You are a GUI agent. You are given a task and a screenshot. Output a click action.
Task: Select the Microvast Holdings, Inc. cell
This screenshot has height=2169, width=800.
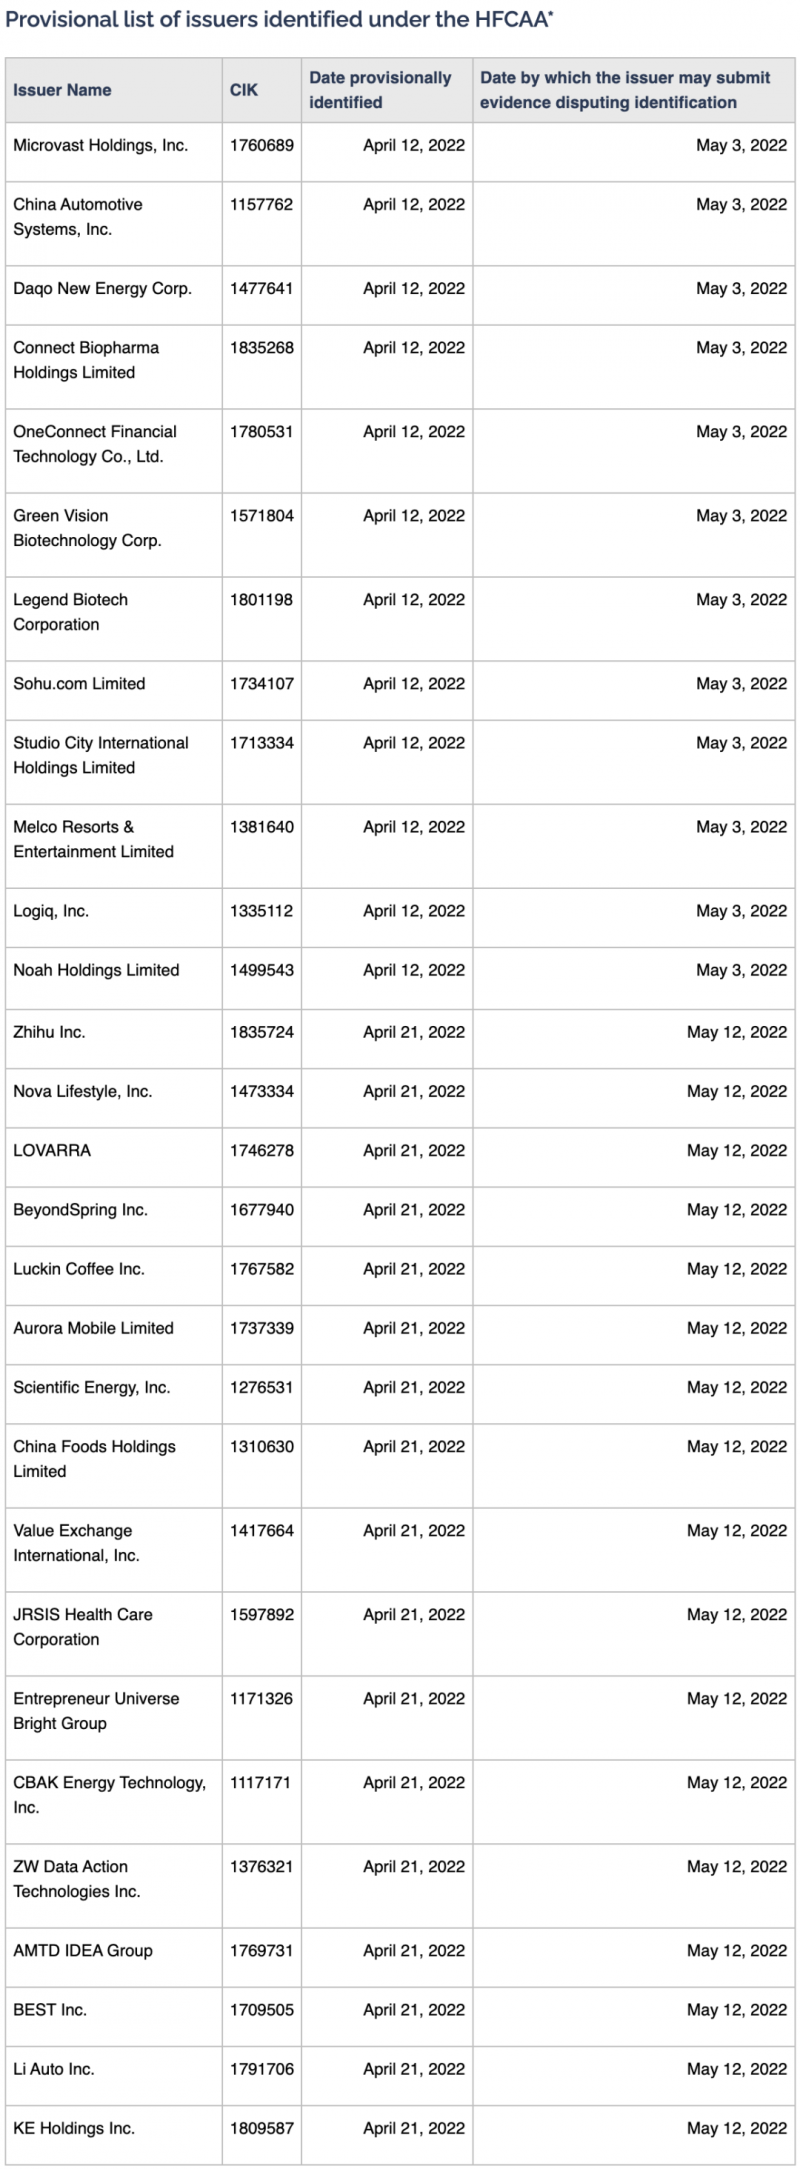(x=100, y=145)
